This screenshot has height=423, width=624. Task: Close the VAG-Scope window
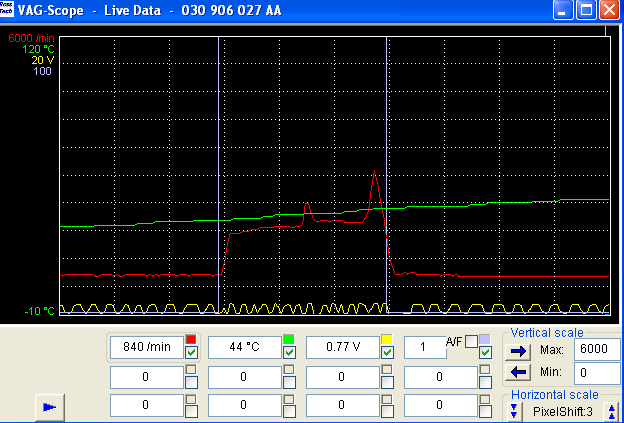[x=609, y=10]
